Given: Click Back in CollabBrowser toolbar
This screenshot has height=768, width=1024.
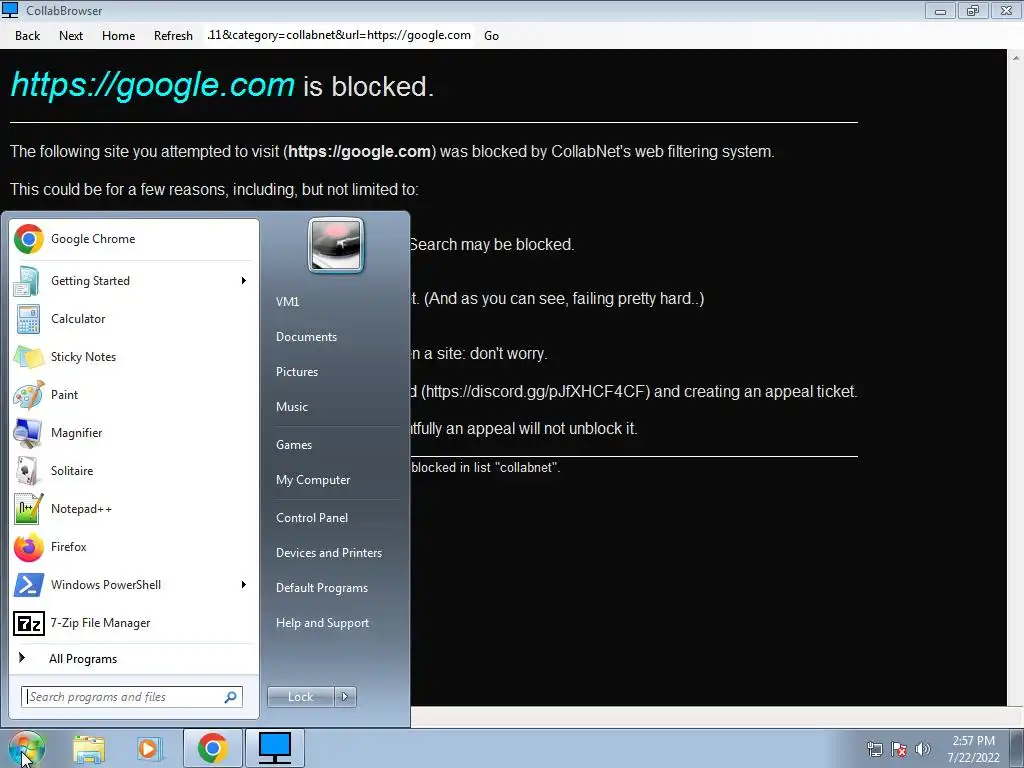Looking at the screenshot, I should 27,36.
